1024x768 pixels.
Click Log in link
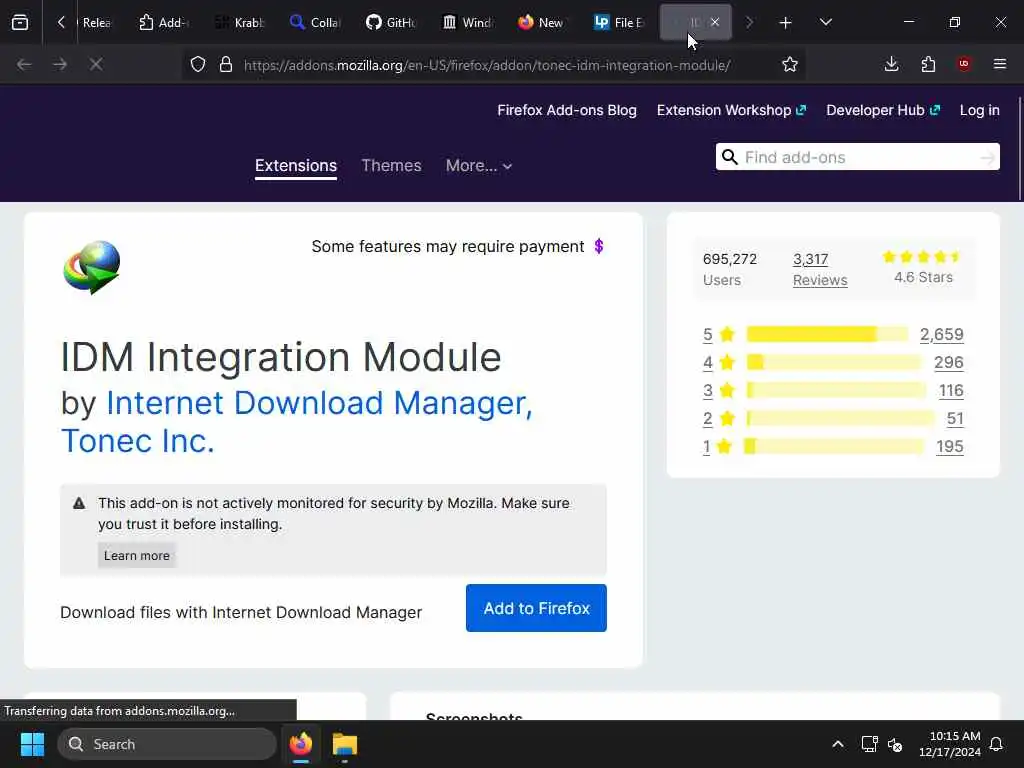coord(980,110)
